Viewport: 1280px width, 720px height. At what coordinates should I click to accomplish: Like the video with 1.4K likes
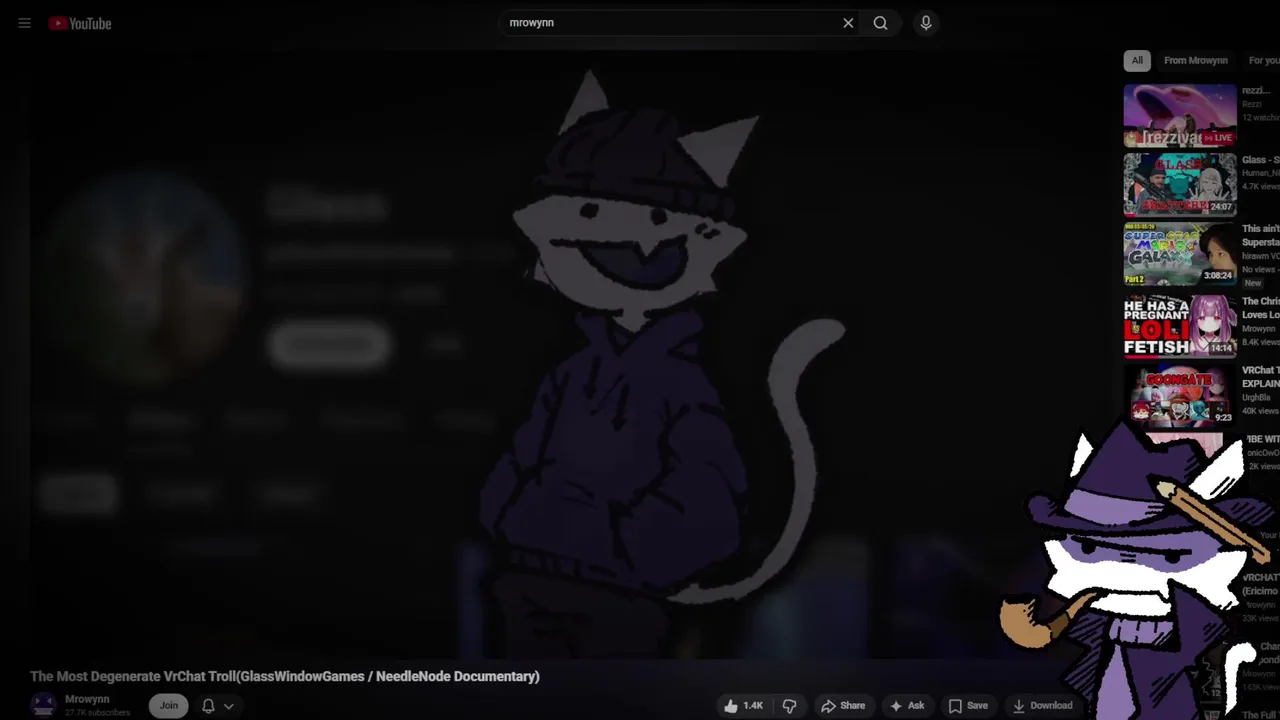743,706
